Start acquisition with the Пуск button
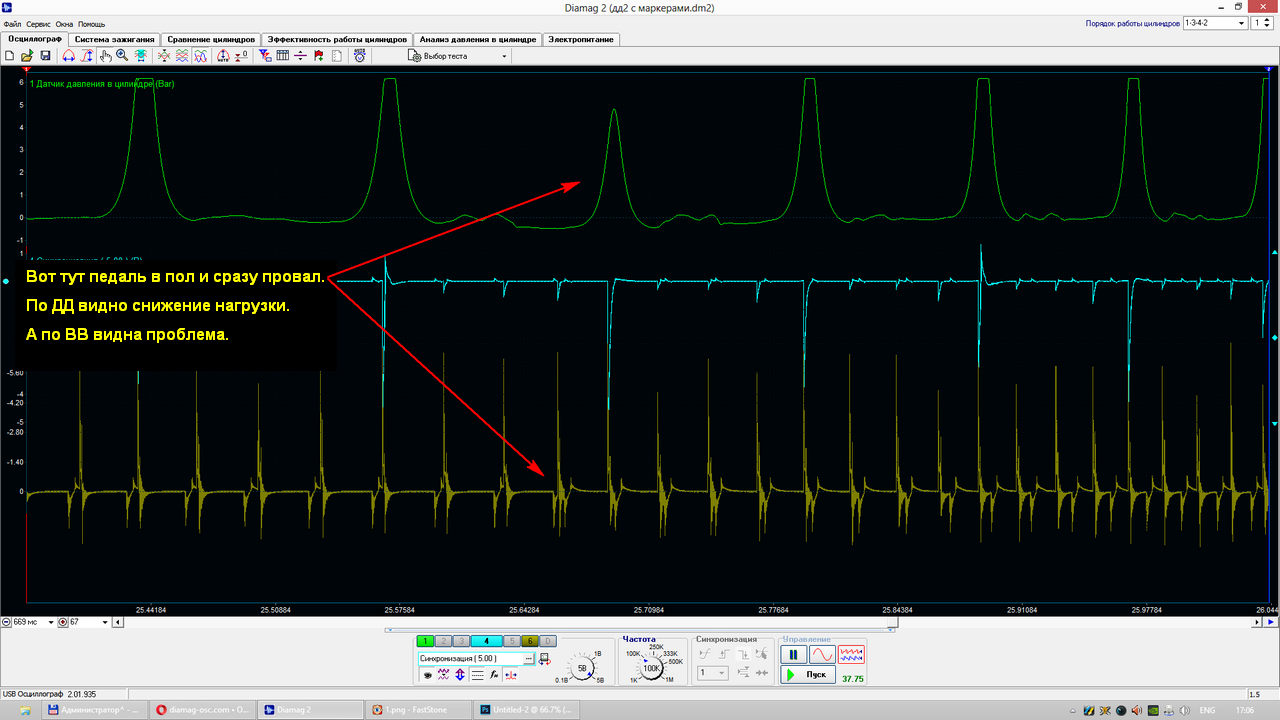Viewport: 1280px width, 720px height. (x=808, y=675)
